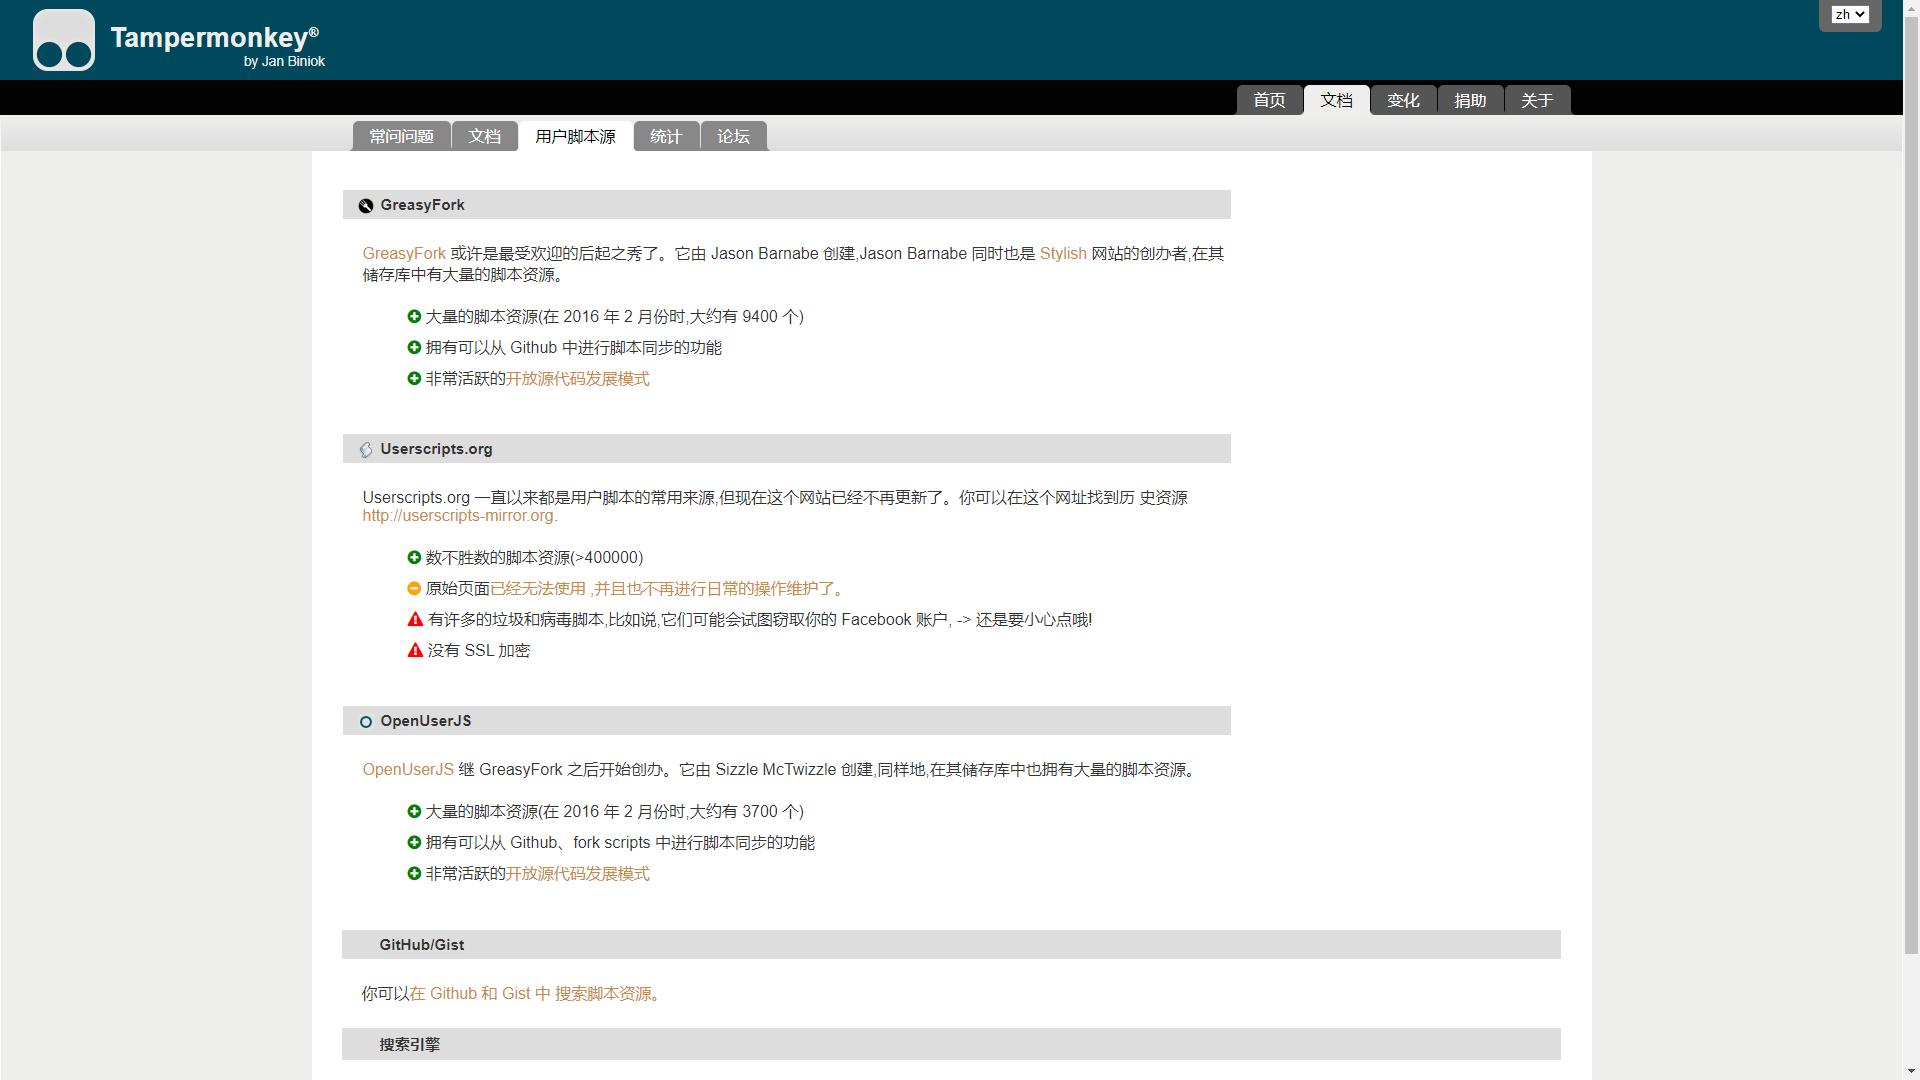Open the zh language dropdown
Viewport: 1920px width, 1080px height.
1849,15
